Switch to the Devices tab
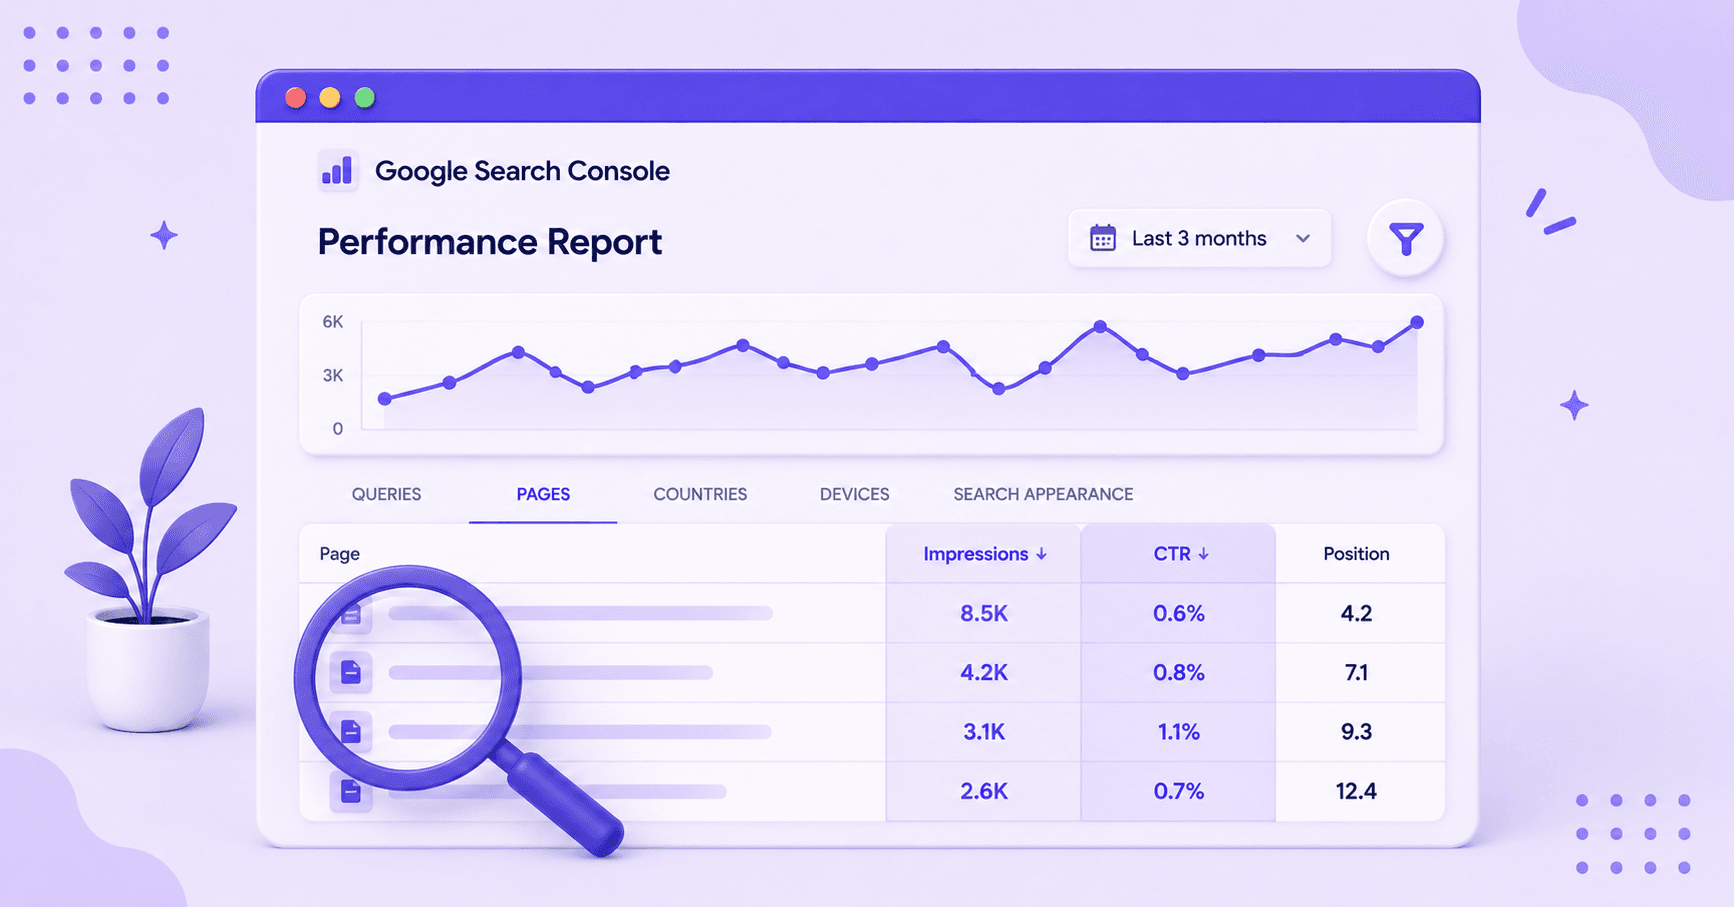This screenshot has width=1734, height=907. [854, 494]
